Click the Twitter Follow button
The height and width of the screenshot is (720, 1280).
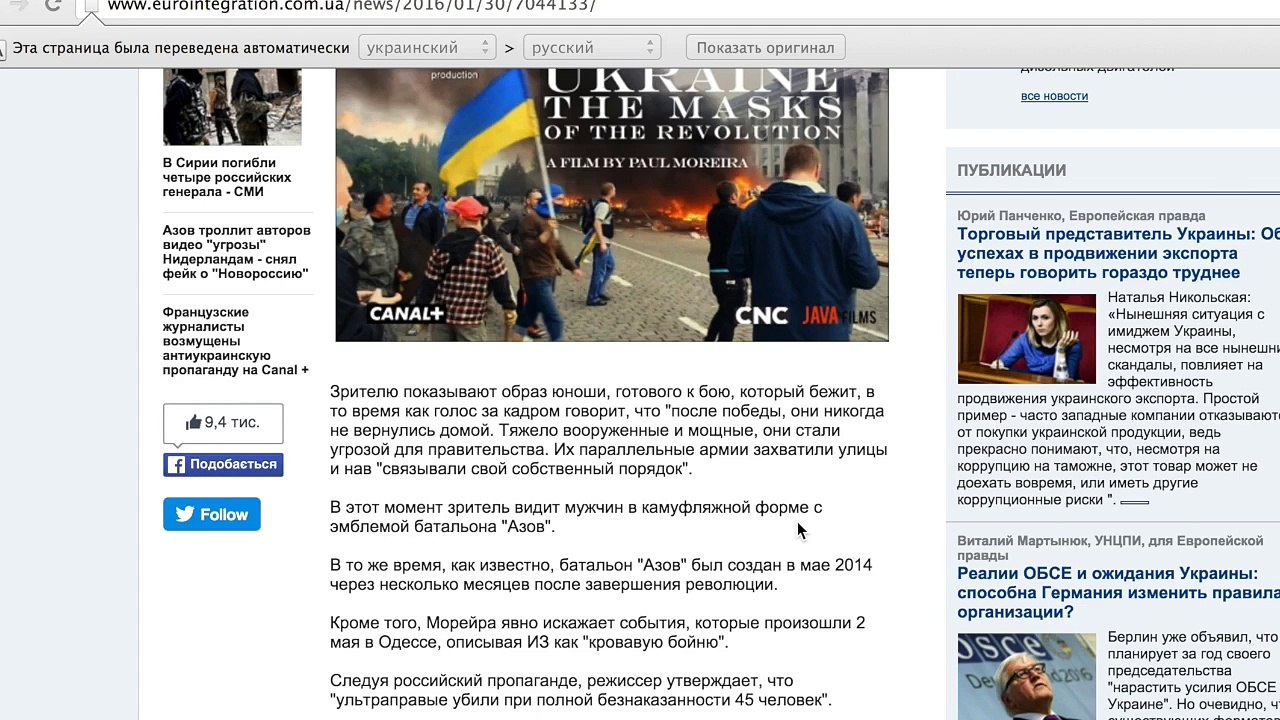click(x=212, y=514)
